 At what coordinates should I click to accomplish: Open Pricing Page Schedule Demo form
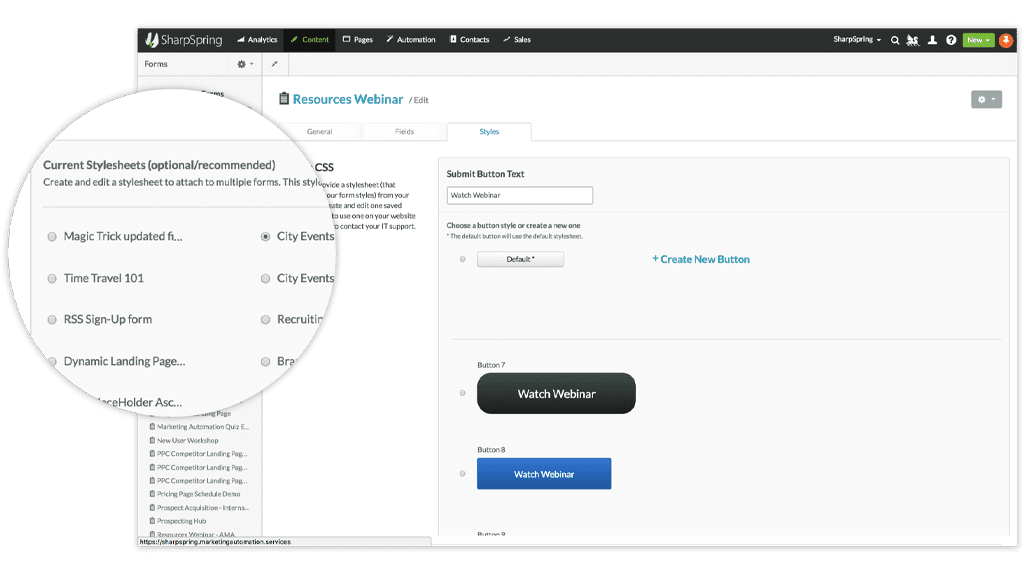tap(195, 494)
